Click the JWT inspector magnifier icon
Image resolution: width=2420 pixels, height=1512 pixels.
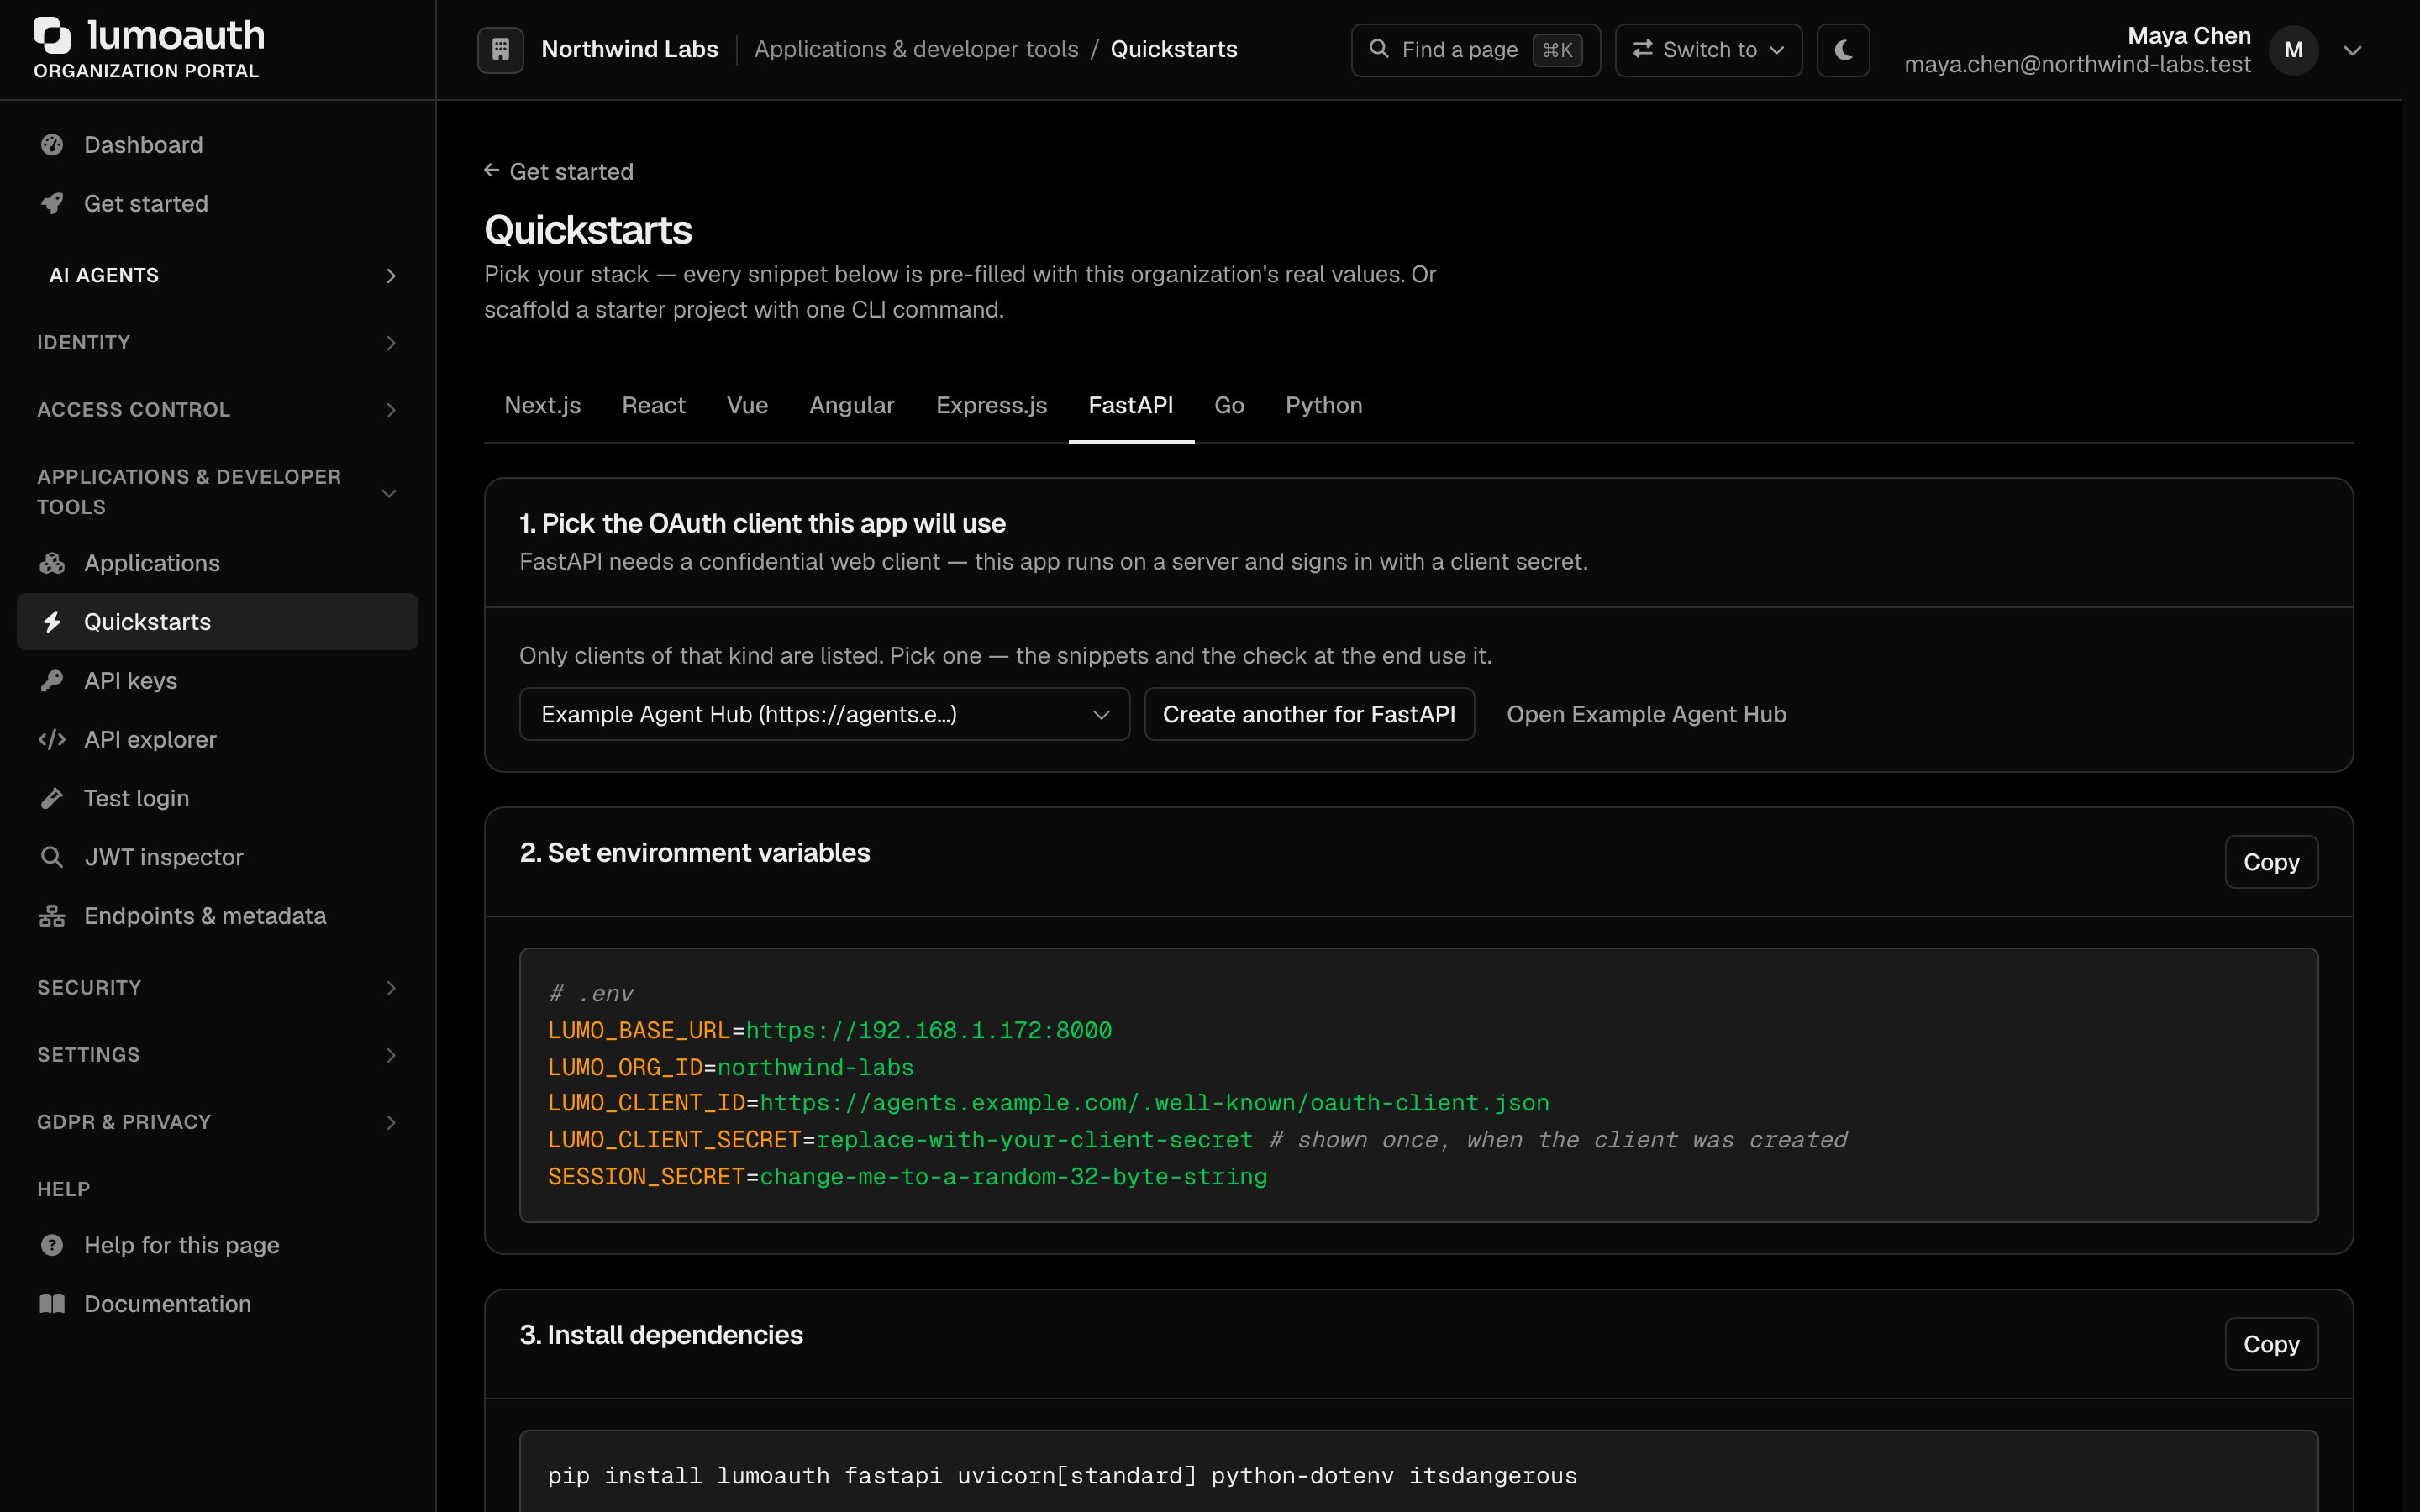[52, 857]
